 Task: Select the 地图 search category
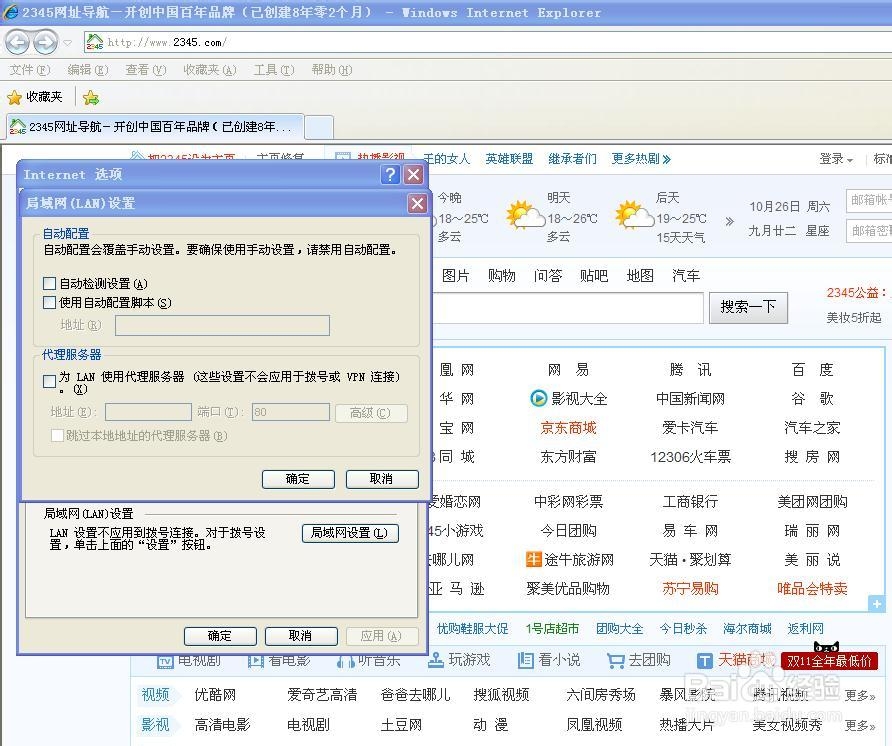click(640, 276)
